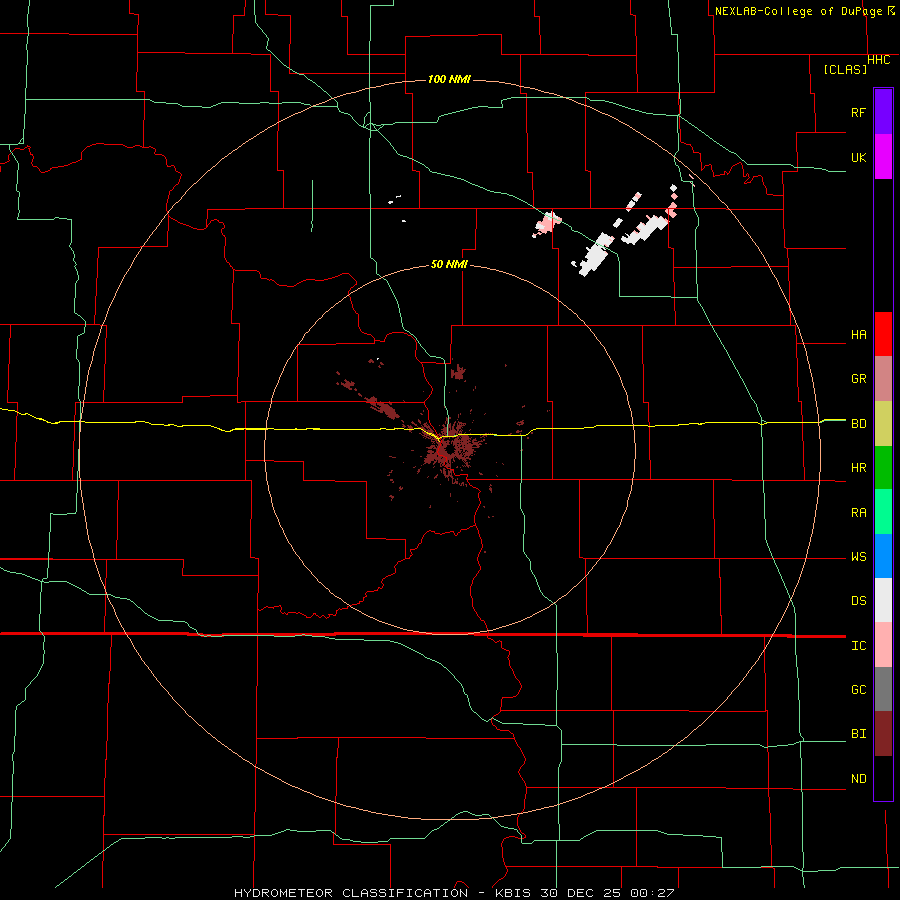900x900 pixels.
Task: Click the HYDROMETEOR CLASSIFICATION caption text
Action: 351,893
